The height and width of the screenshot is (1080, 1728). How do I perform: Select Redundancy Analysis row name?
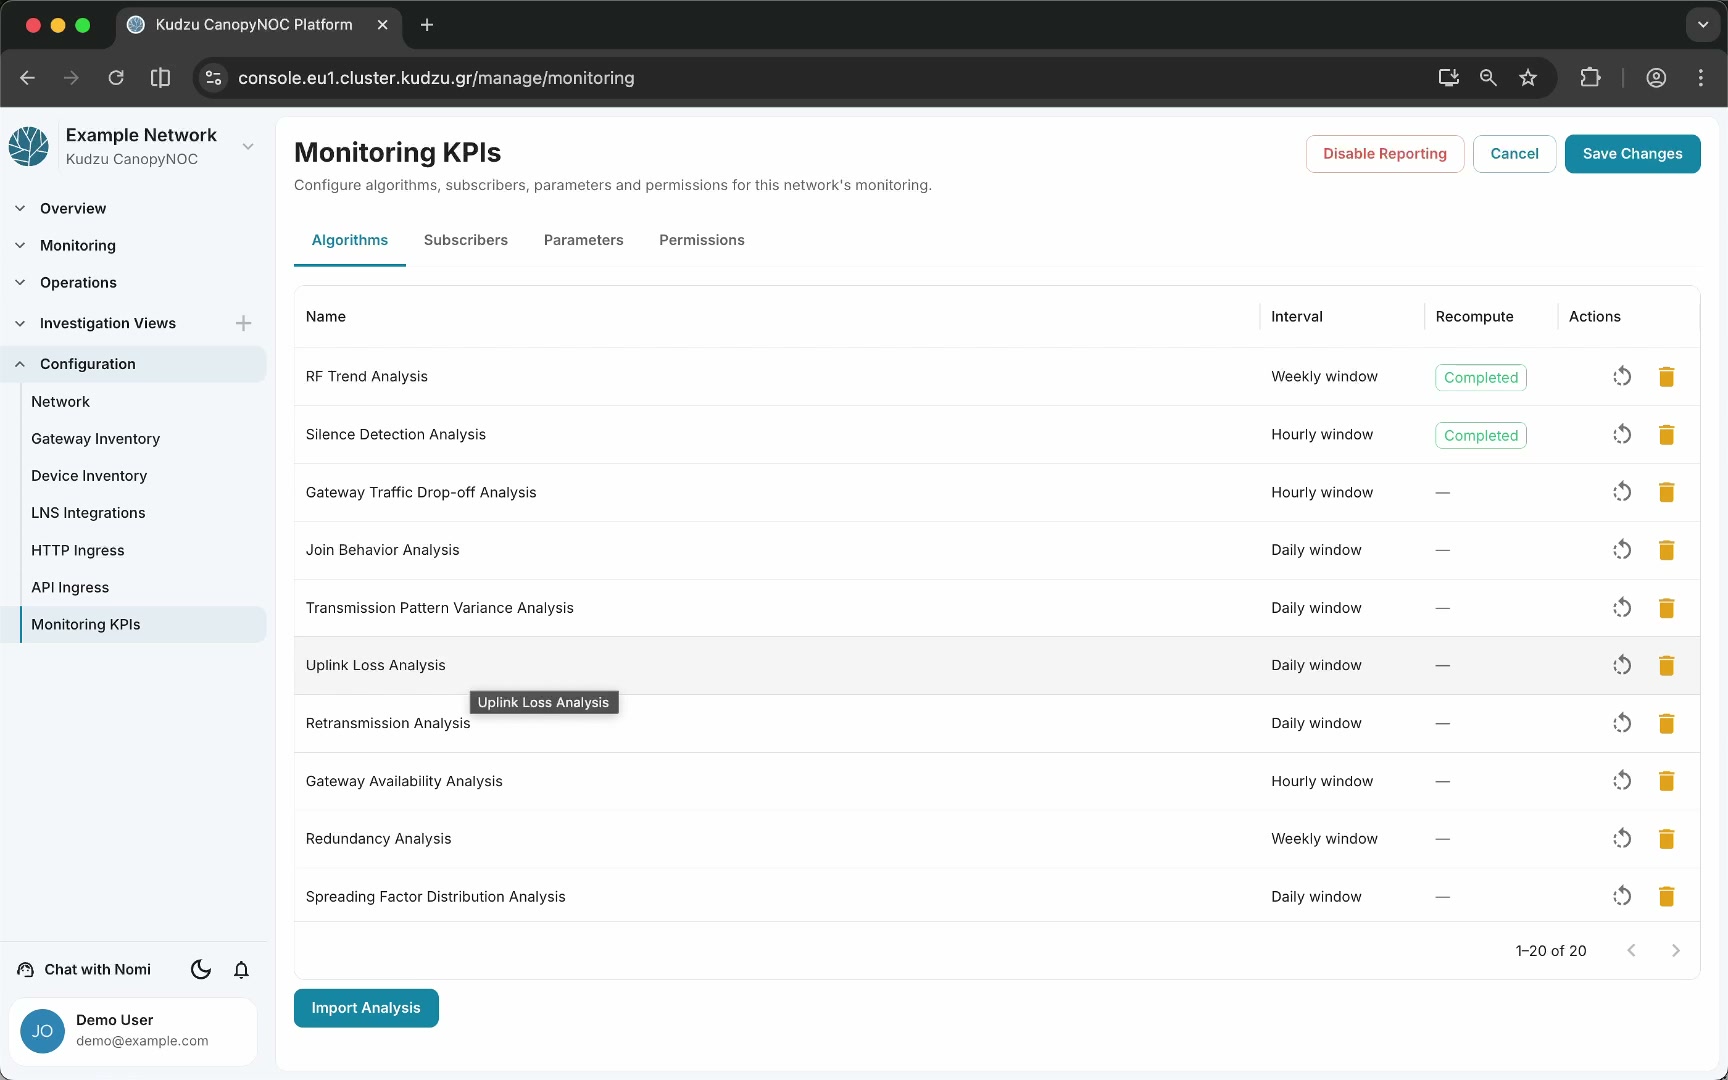click(378, 839)
